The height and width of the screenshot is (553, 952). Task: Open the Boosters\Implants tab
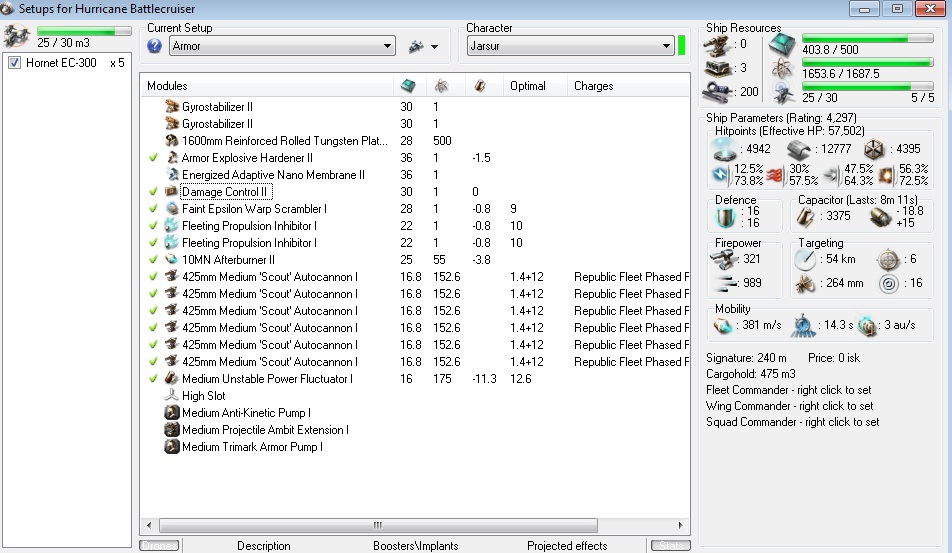(415, 546)
